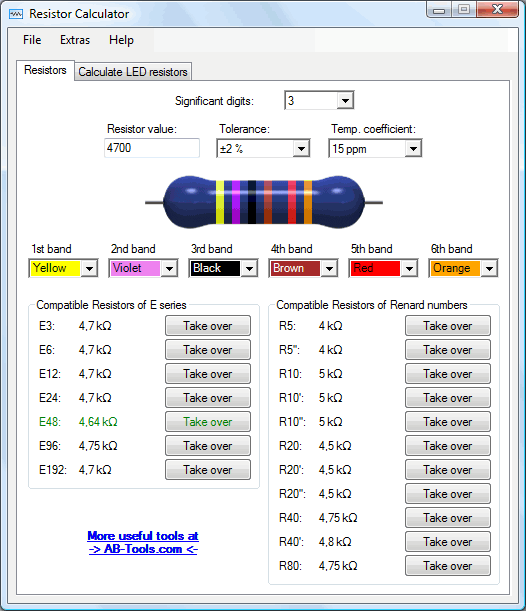526x611 pixels.
Task: Click the E96 4,75 kΩ value text
Action: coord(98,446)
